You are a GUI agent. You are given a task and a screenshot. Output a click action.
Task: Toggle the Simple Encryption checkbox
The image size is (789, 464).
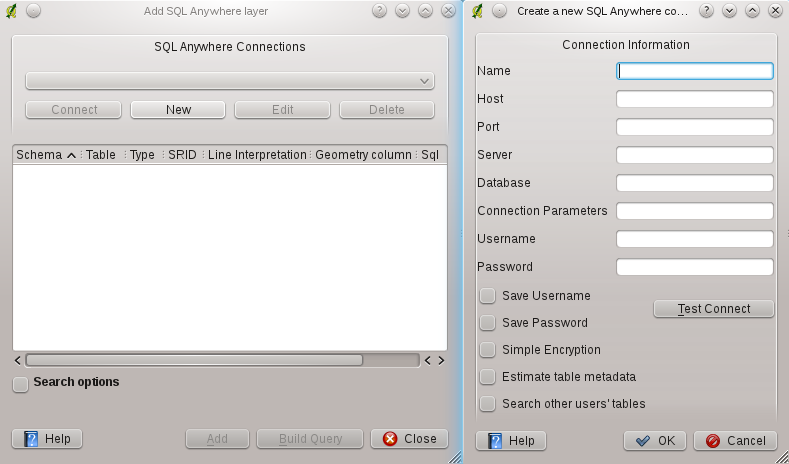coord(488,350)
